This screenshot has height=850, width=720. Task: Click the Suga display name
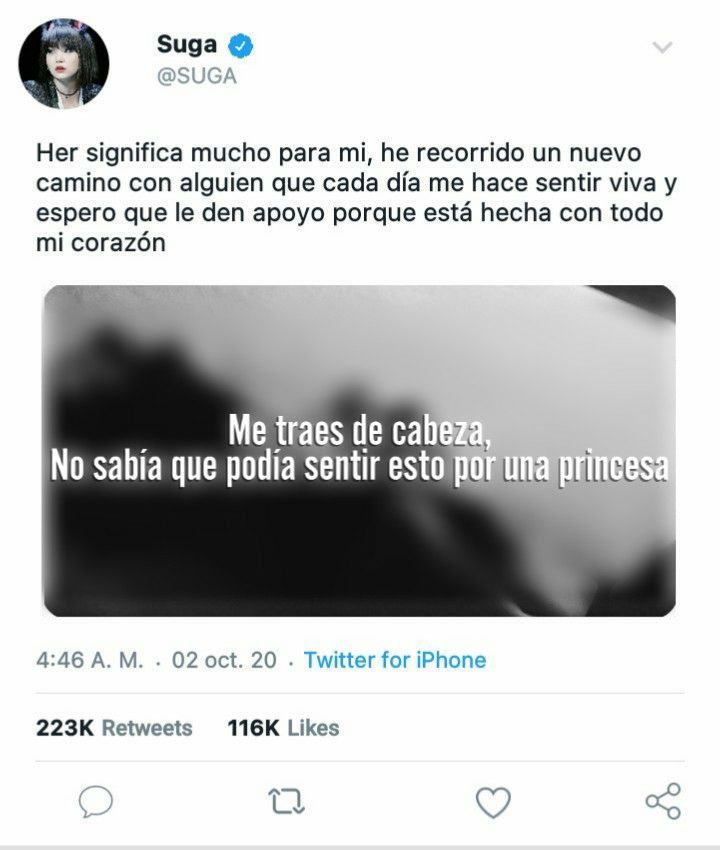[x=187, y=44]
